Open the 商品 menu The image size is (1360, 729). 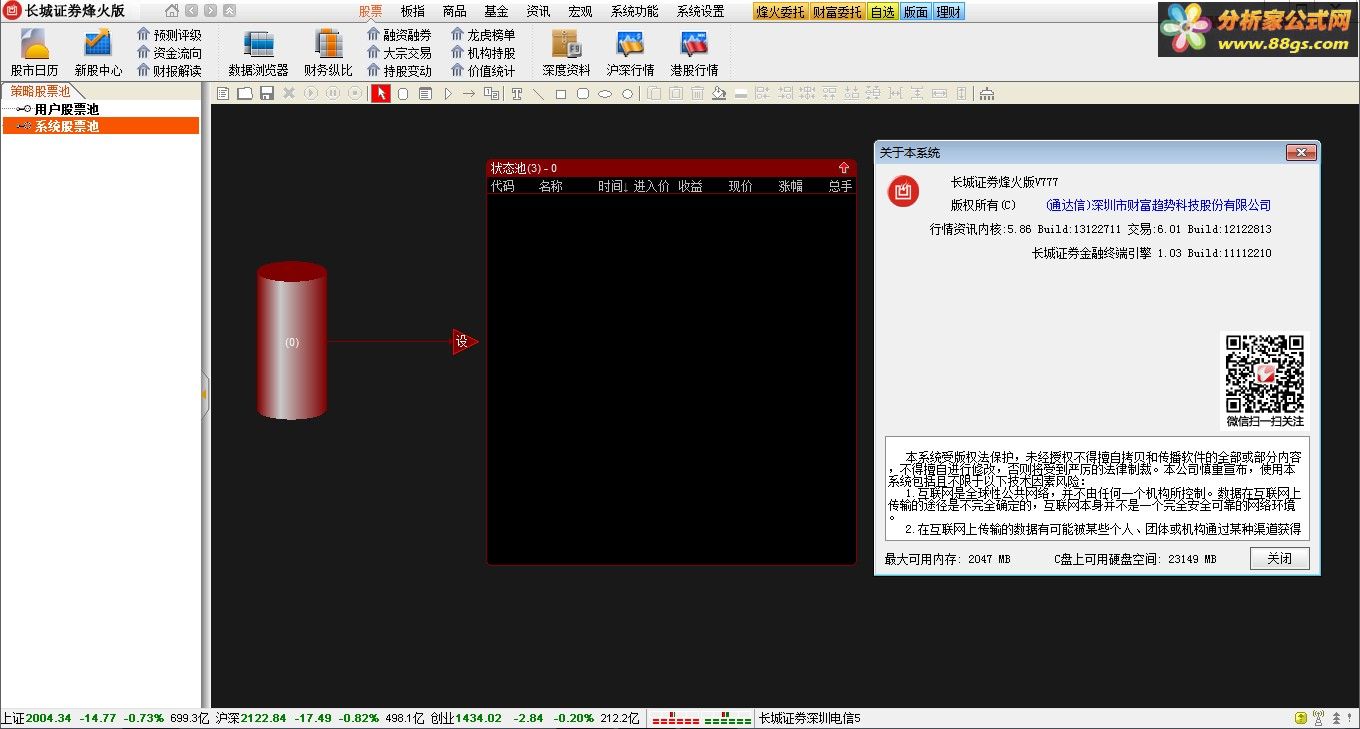(x=455, y=12)
